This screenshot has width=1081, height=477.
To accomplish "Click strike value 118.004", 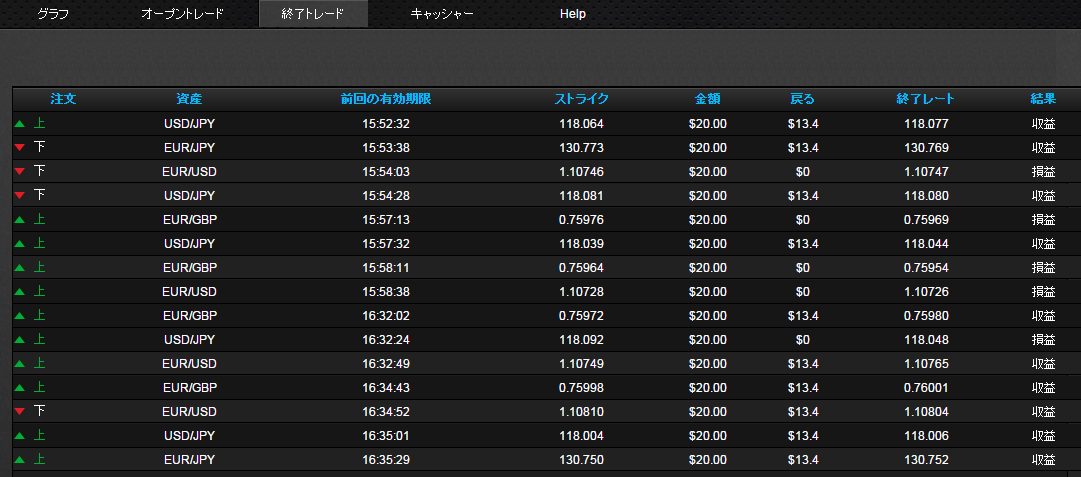I will pyautogui.click(x=582, y=436).
